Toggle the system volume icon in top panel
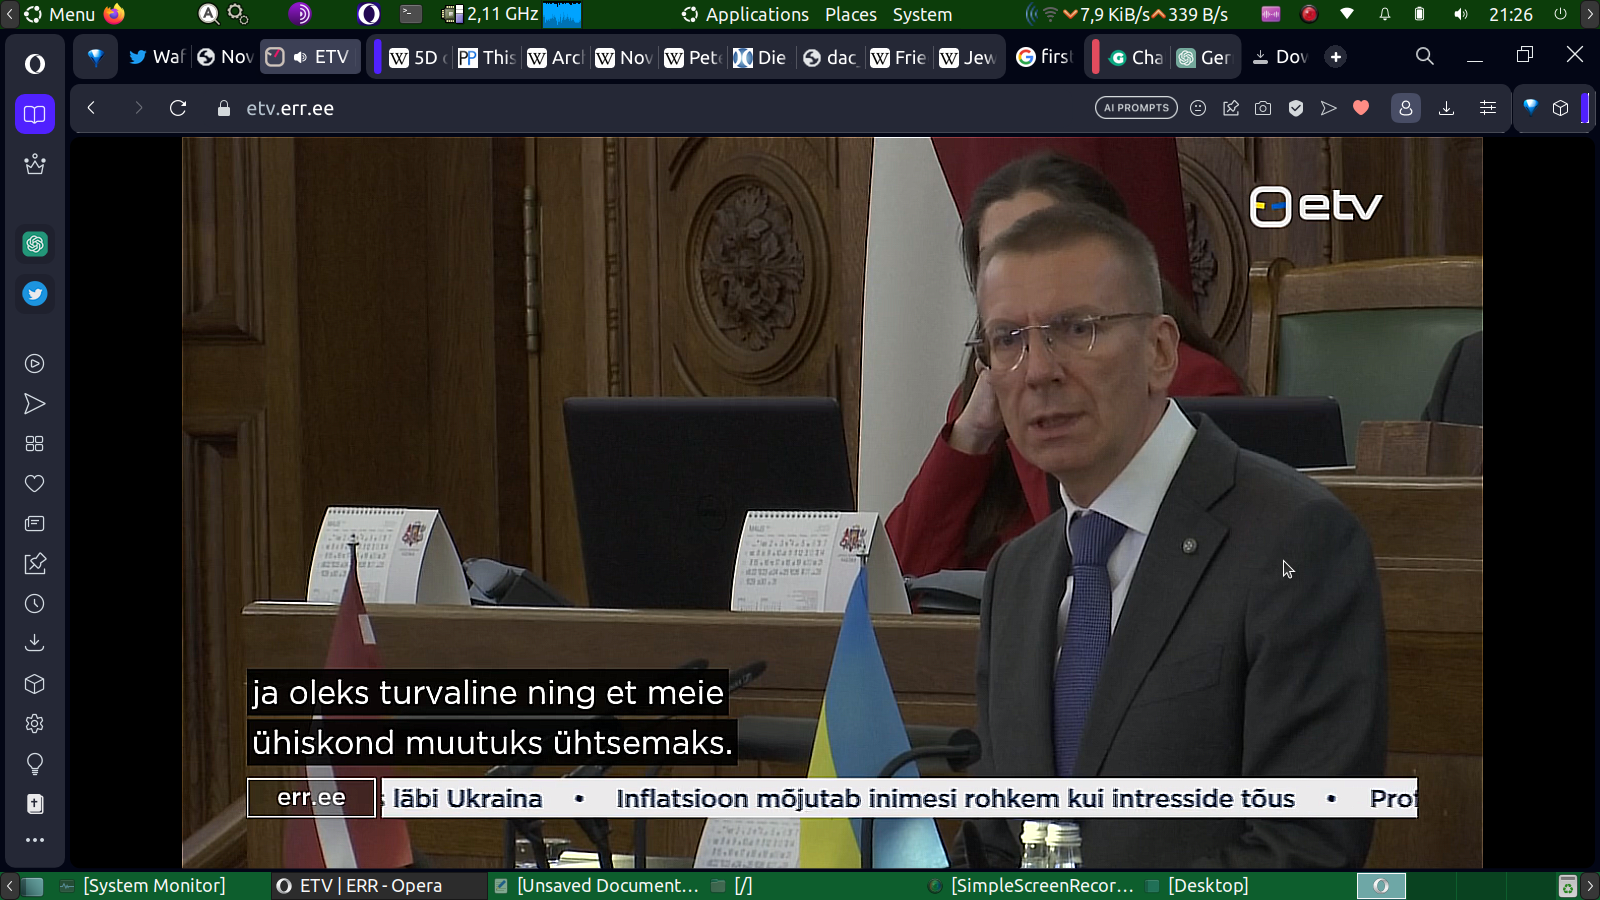The width and height of the screenshot is (1600, 900). (1461, 14)
